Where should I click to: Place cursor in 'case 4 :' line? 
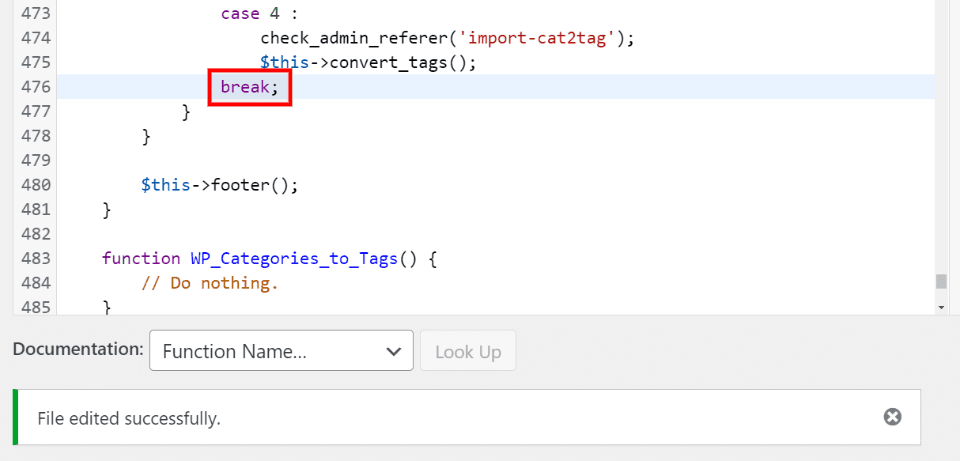(257, 14)
